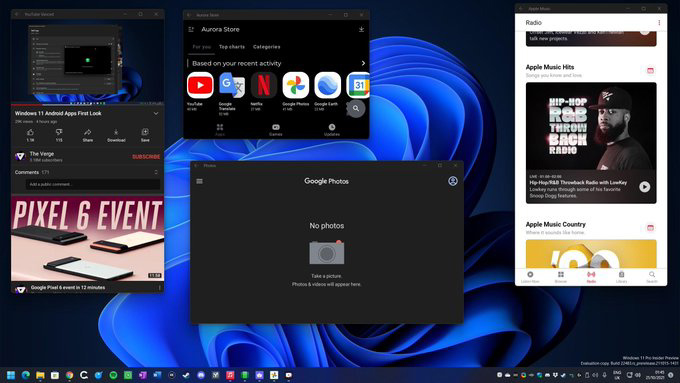Click the Add a public comment field

pos(92,184)
